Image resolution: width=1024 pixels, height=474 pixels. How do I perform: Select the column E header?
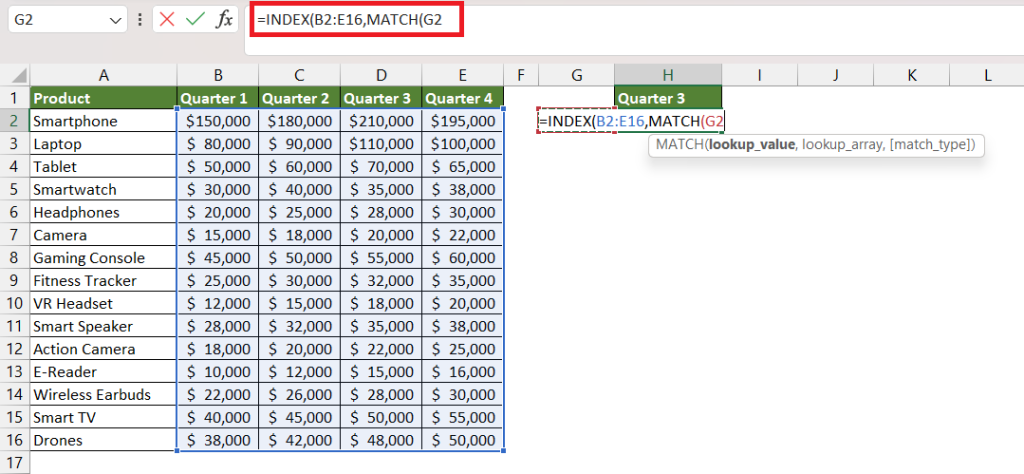[x=462, y=75]
